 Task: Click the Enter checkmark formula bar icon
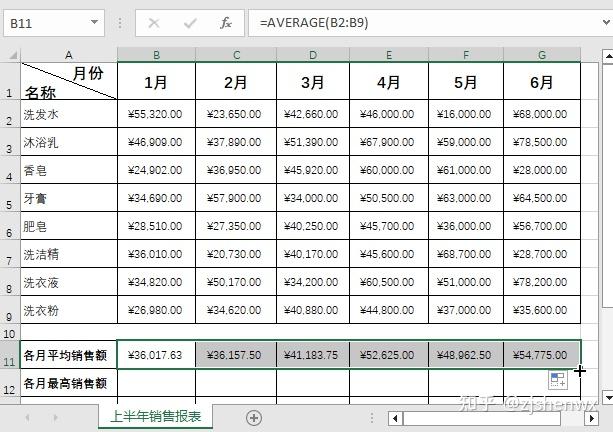point(190,23)
